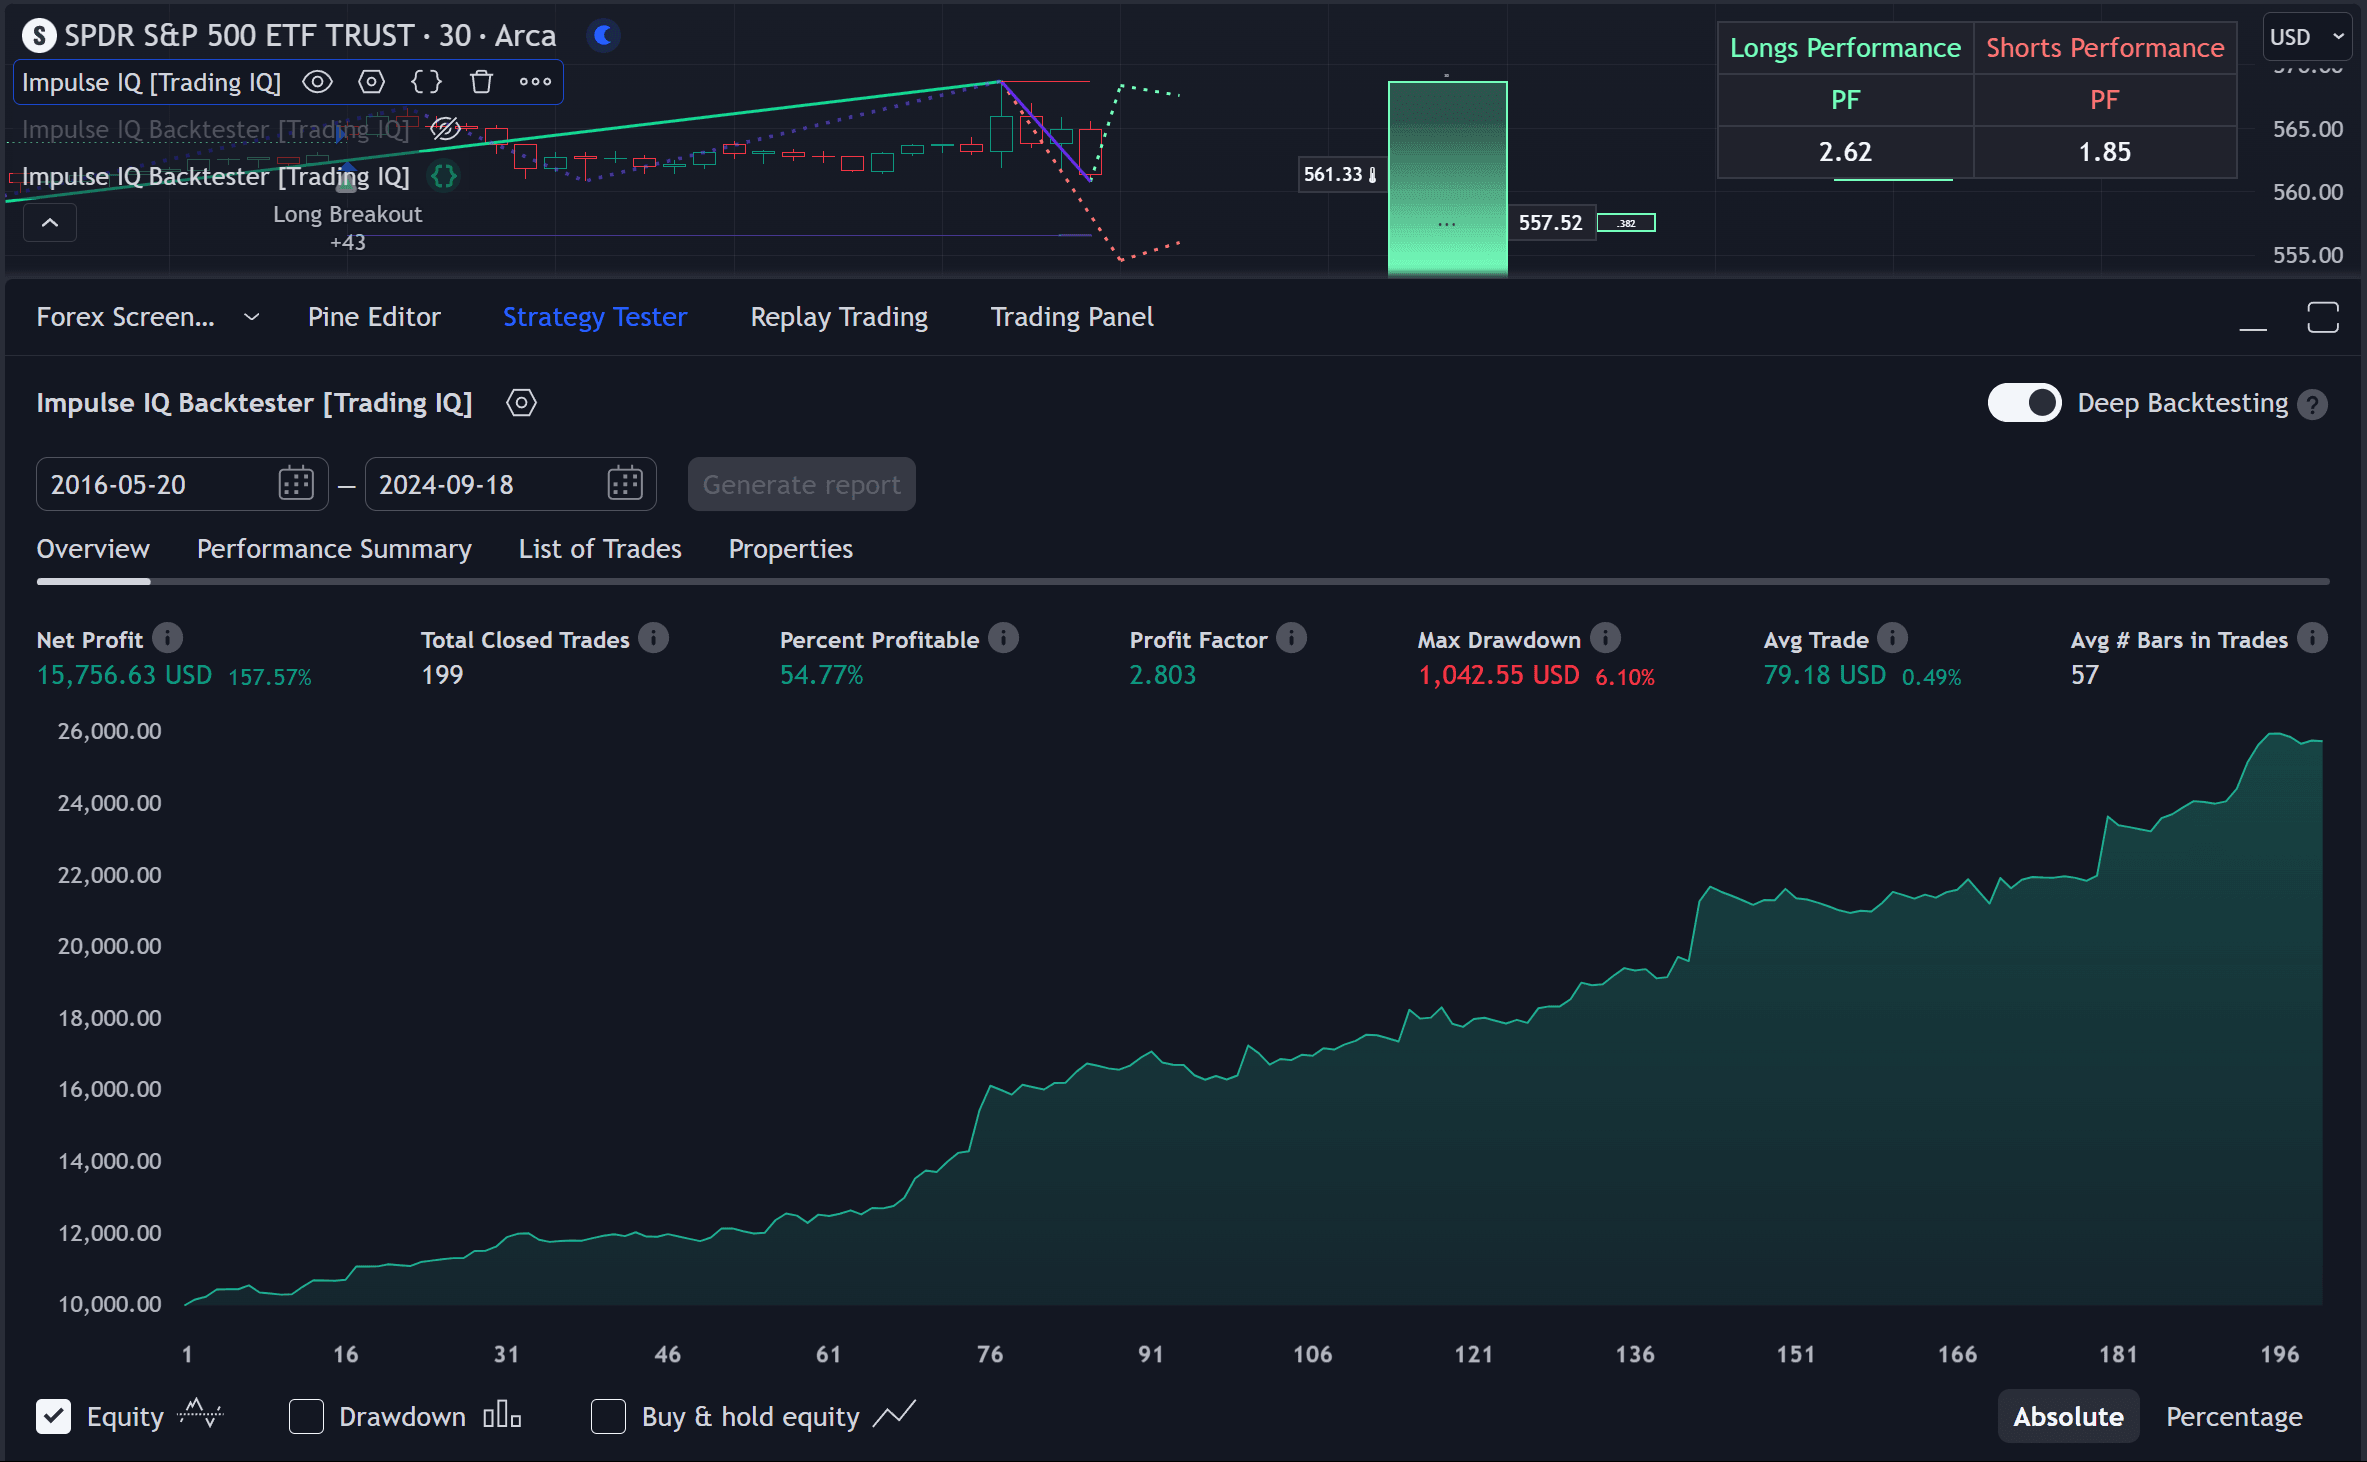Uncheck the Equity checkbox

click(x=54, y=1416)
